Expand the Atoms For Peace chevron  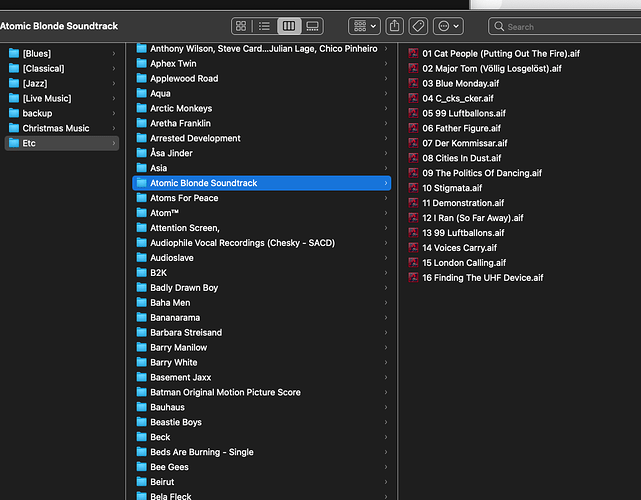coord(386,198)
